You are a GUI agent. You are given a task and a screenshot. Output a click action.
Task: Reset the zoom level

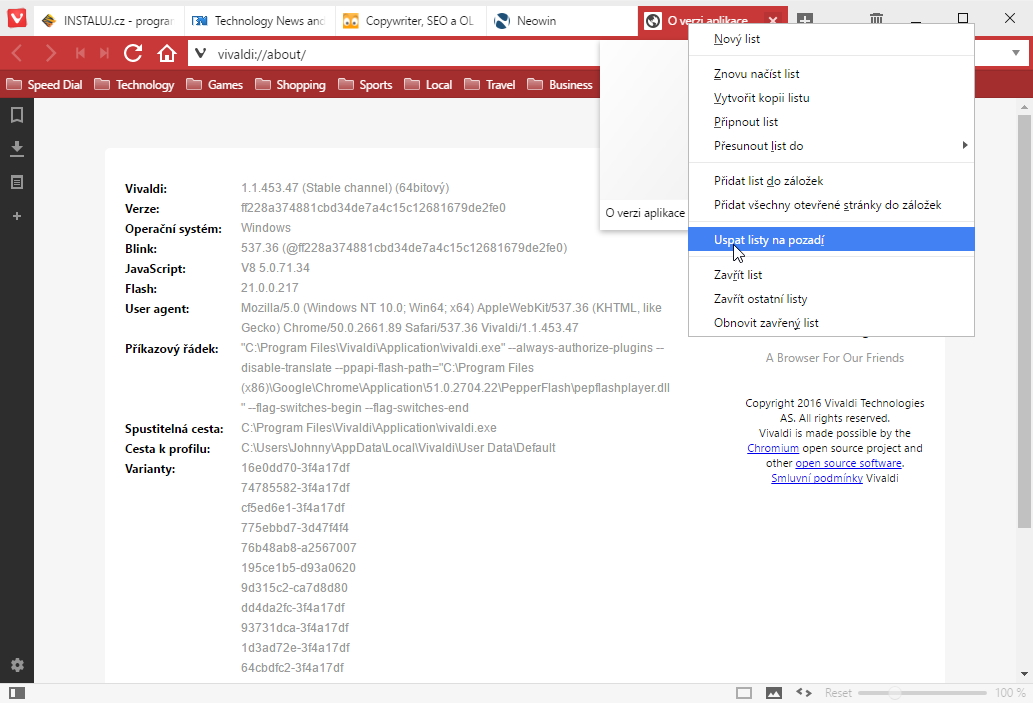838,692
